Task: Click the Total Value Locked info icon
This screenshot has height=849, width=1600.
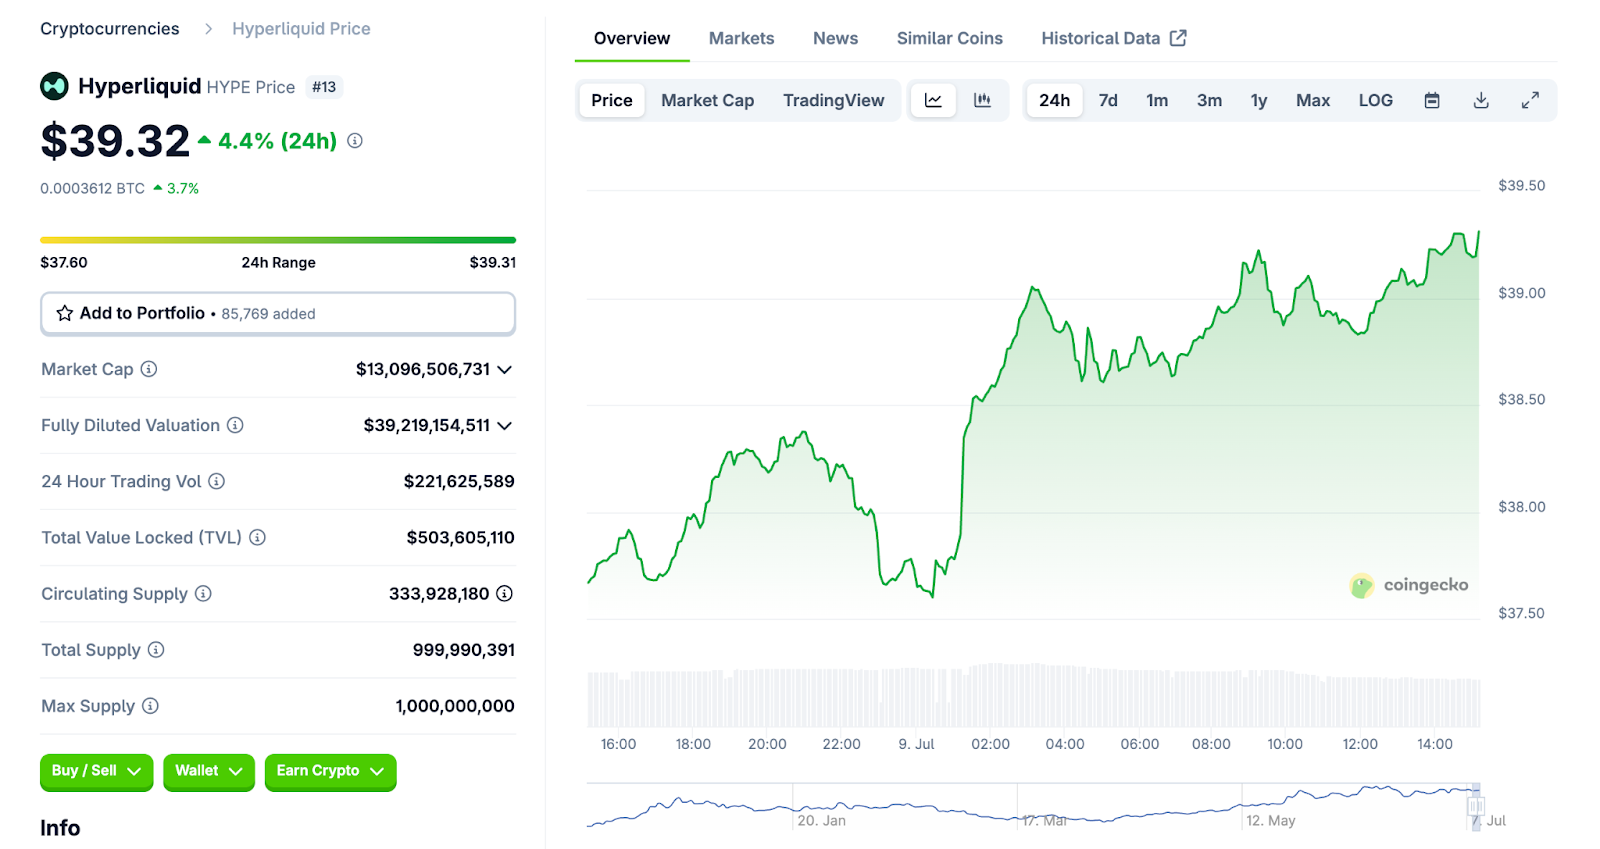Action: point(258,538)
